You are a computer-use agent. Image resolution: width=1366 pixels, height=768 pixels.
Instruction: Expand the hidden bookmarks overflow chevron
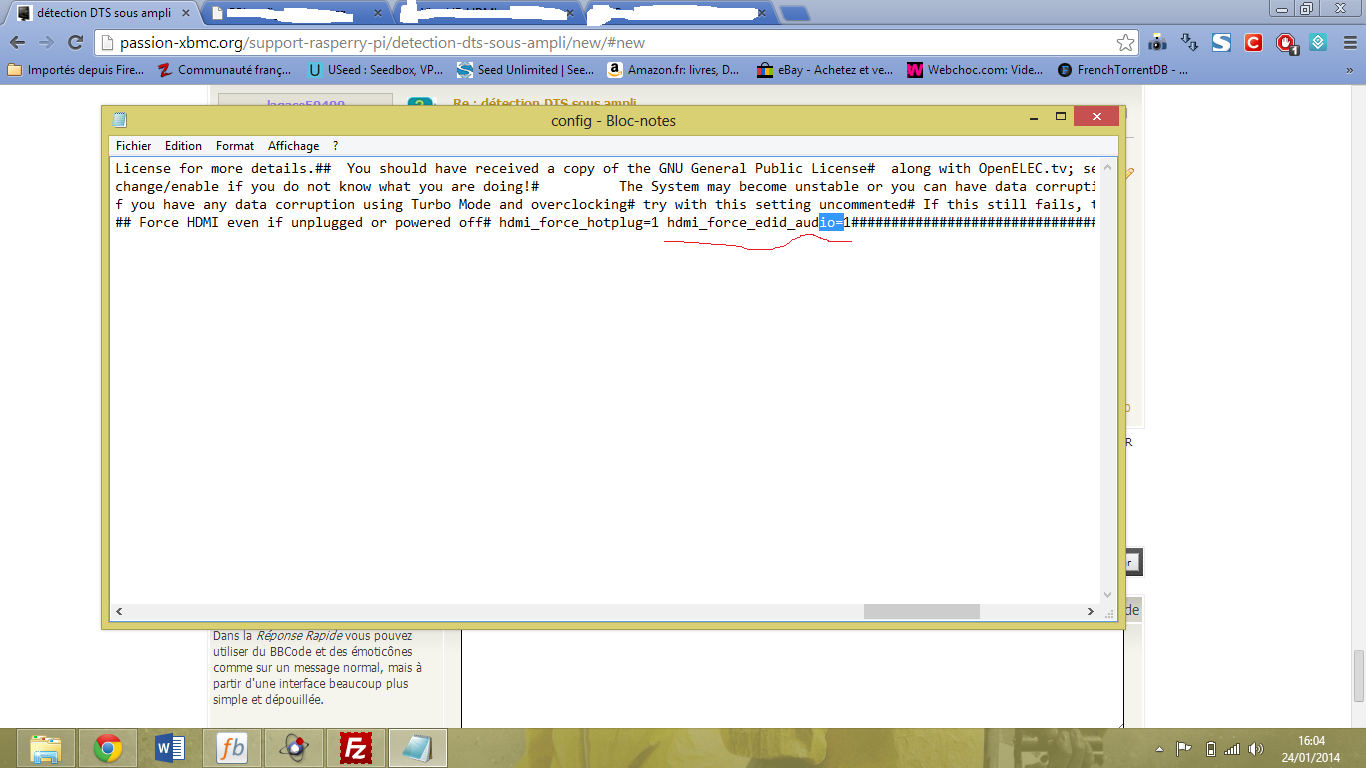point(1348,70)
